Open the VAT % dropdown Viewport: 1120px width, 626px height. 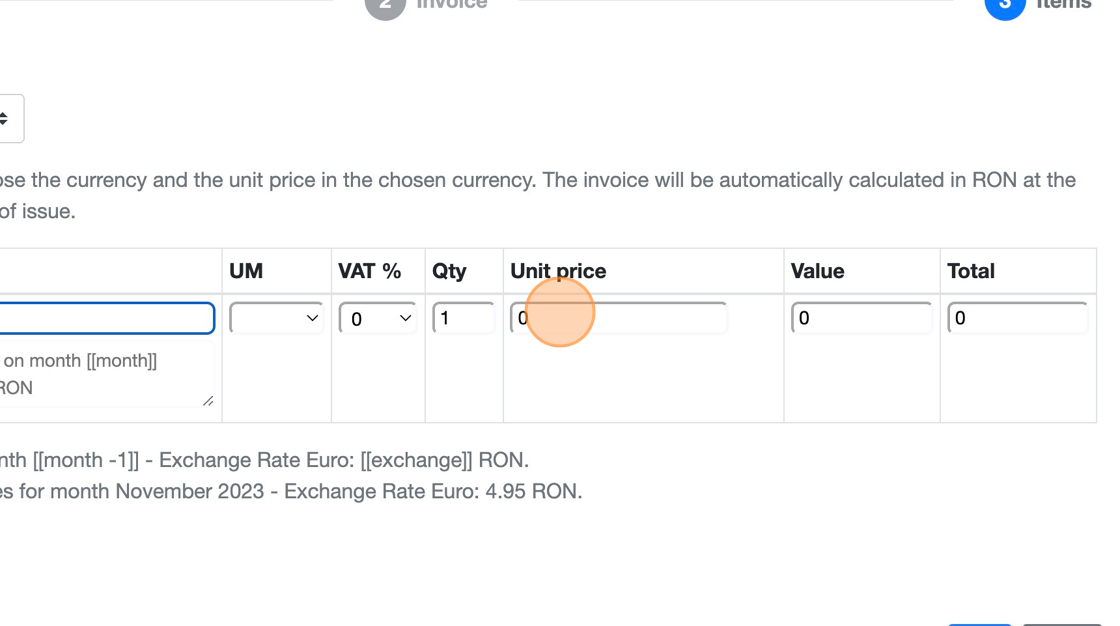coord(377,318)
